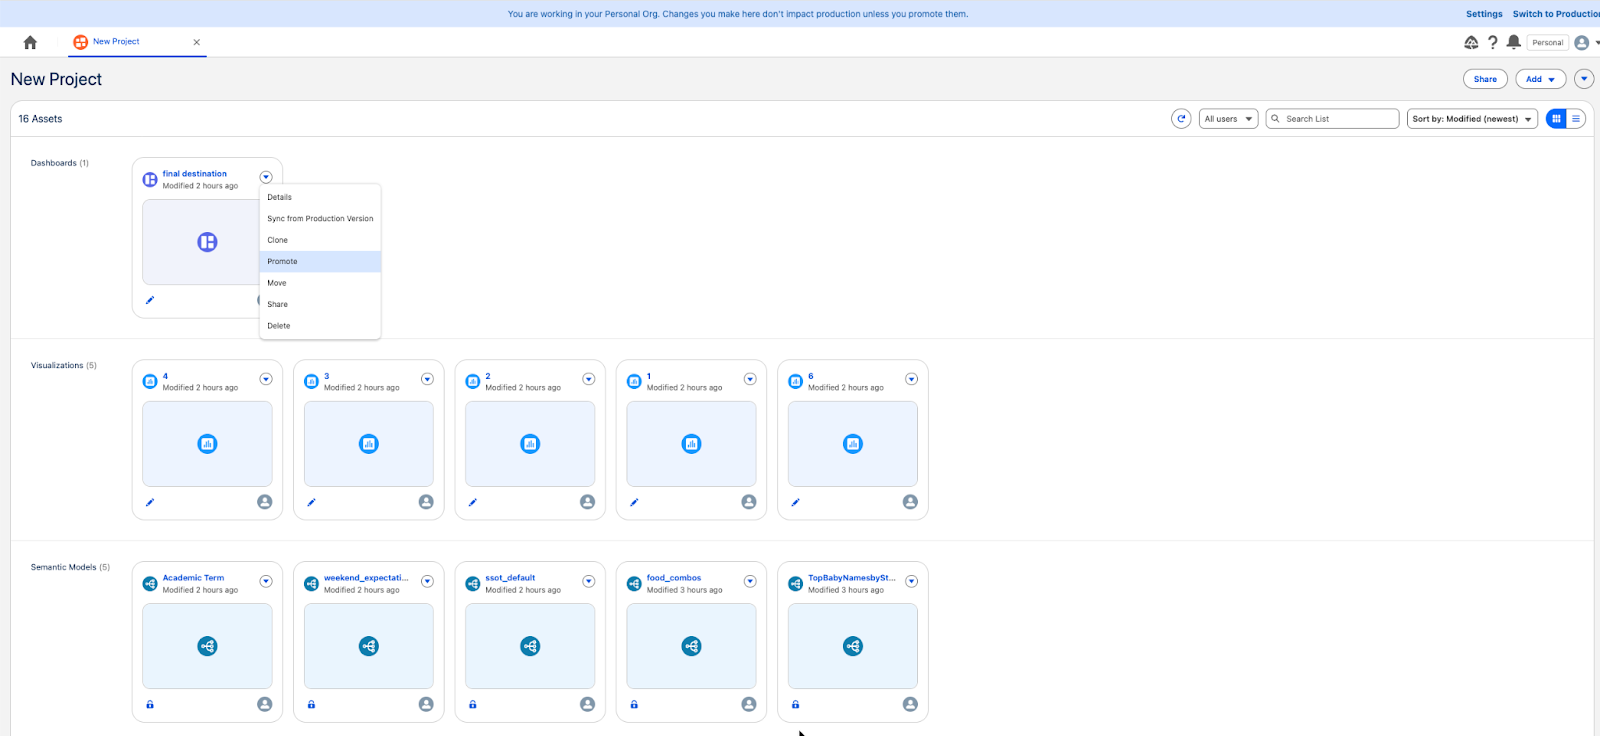Refresh the asset list
Viewport: 1600px width, 736px height.
(x=1181, y=119)
